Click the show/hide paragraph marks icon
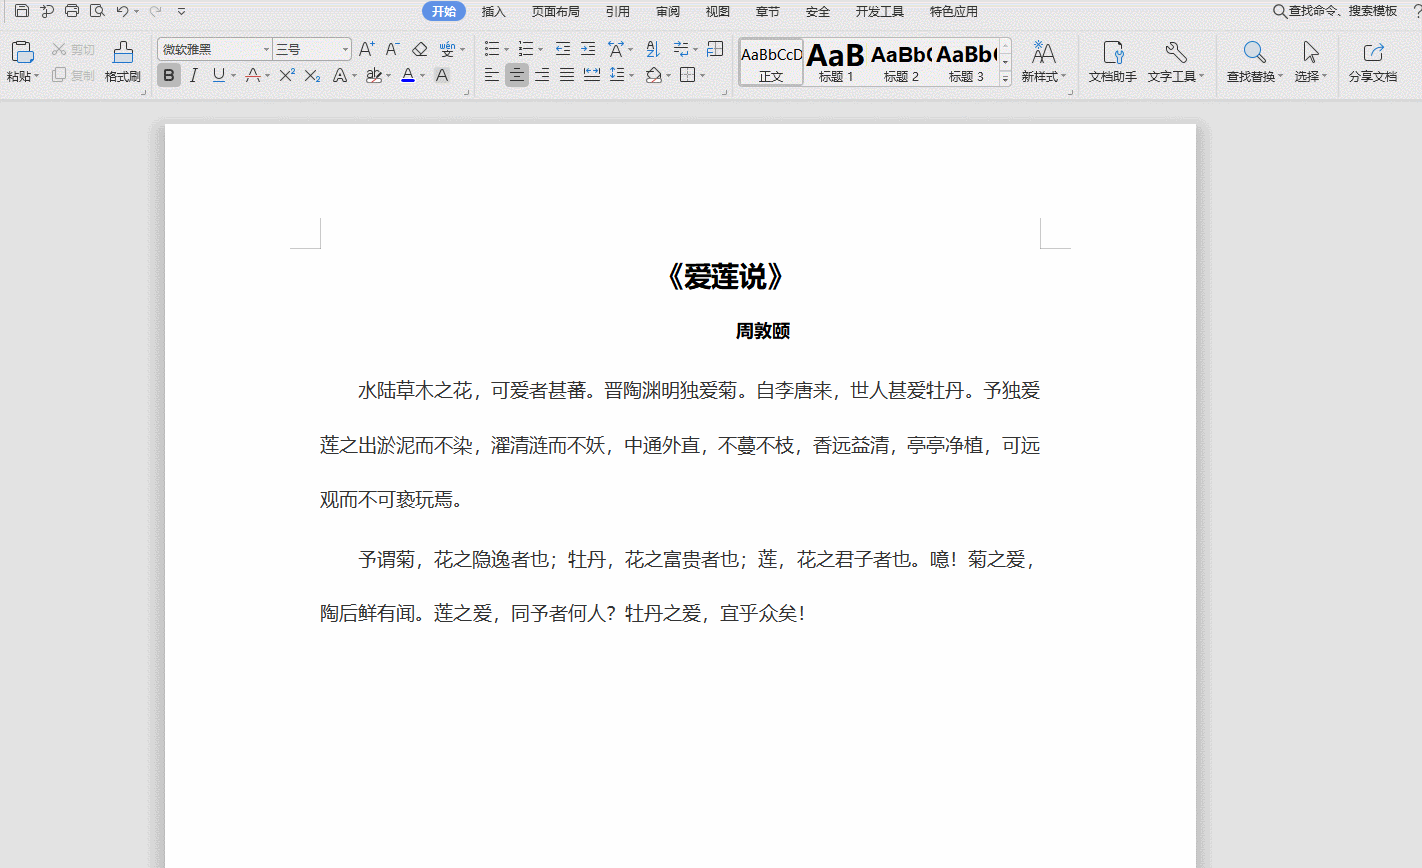 681,49
